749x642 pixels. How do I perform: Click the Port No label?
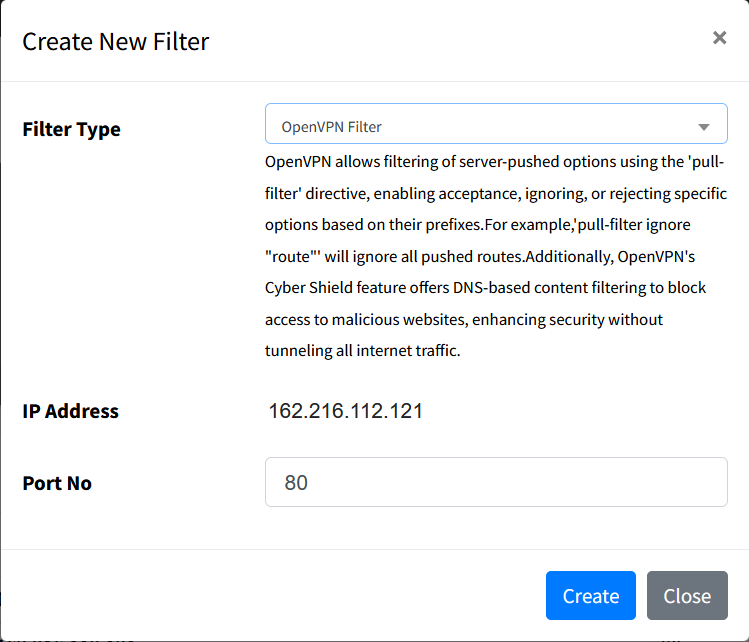pyautogui.click(x=57, y=483)
